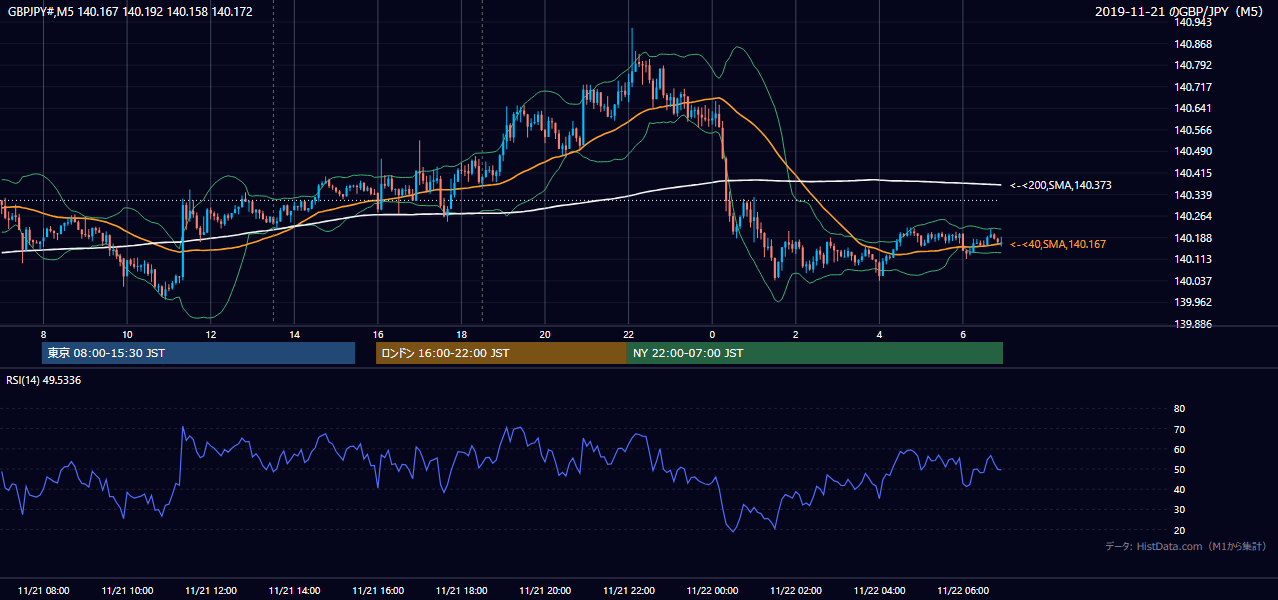Click bottom time label 11/22 04:00
Viewport: 1278px width, 600px height.
(x=879, y=590)
